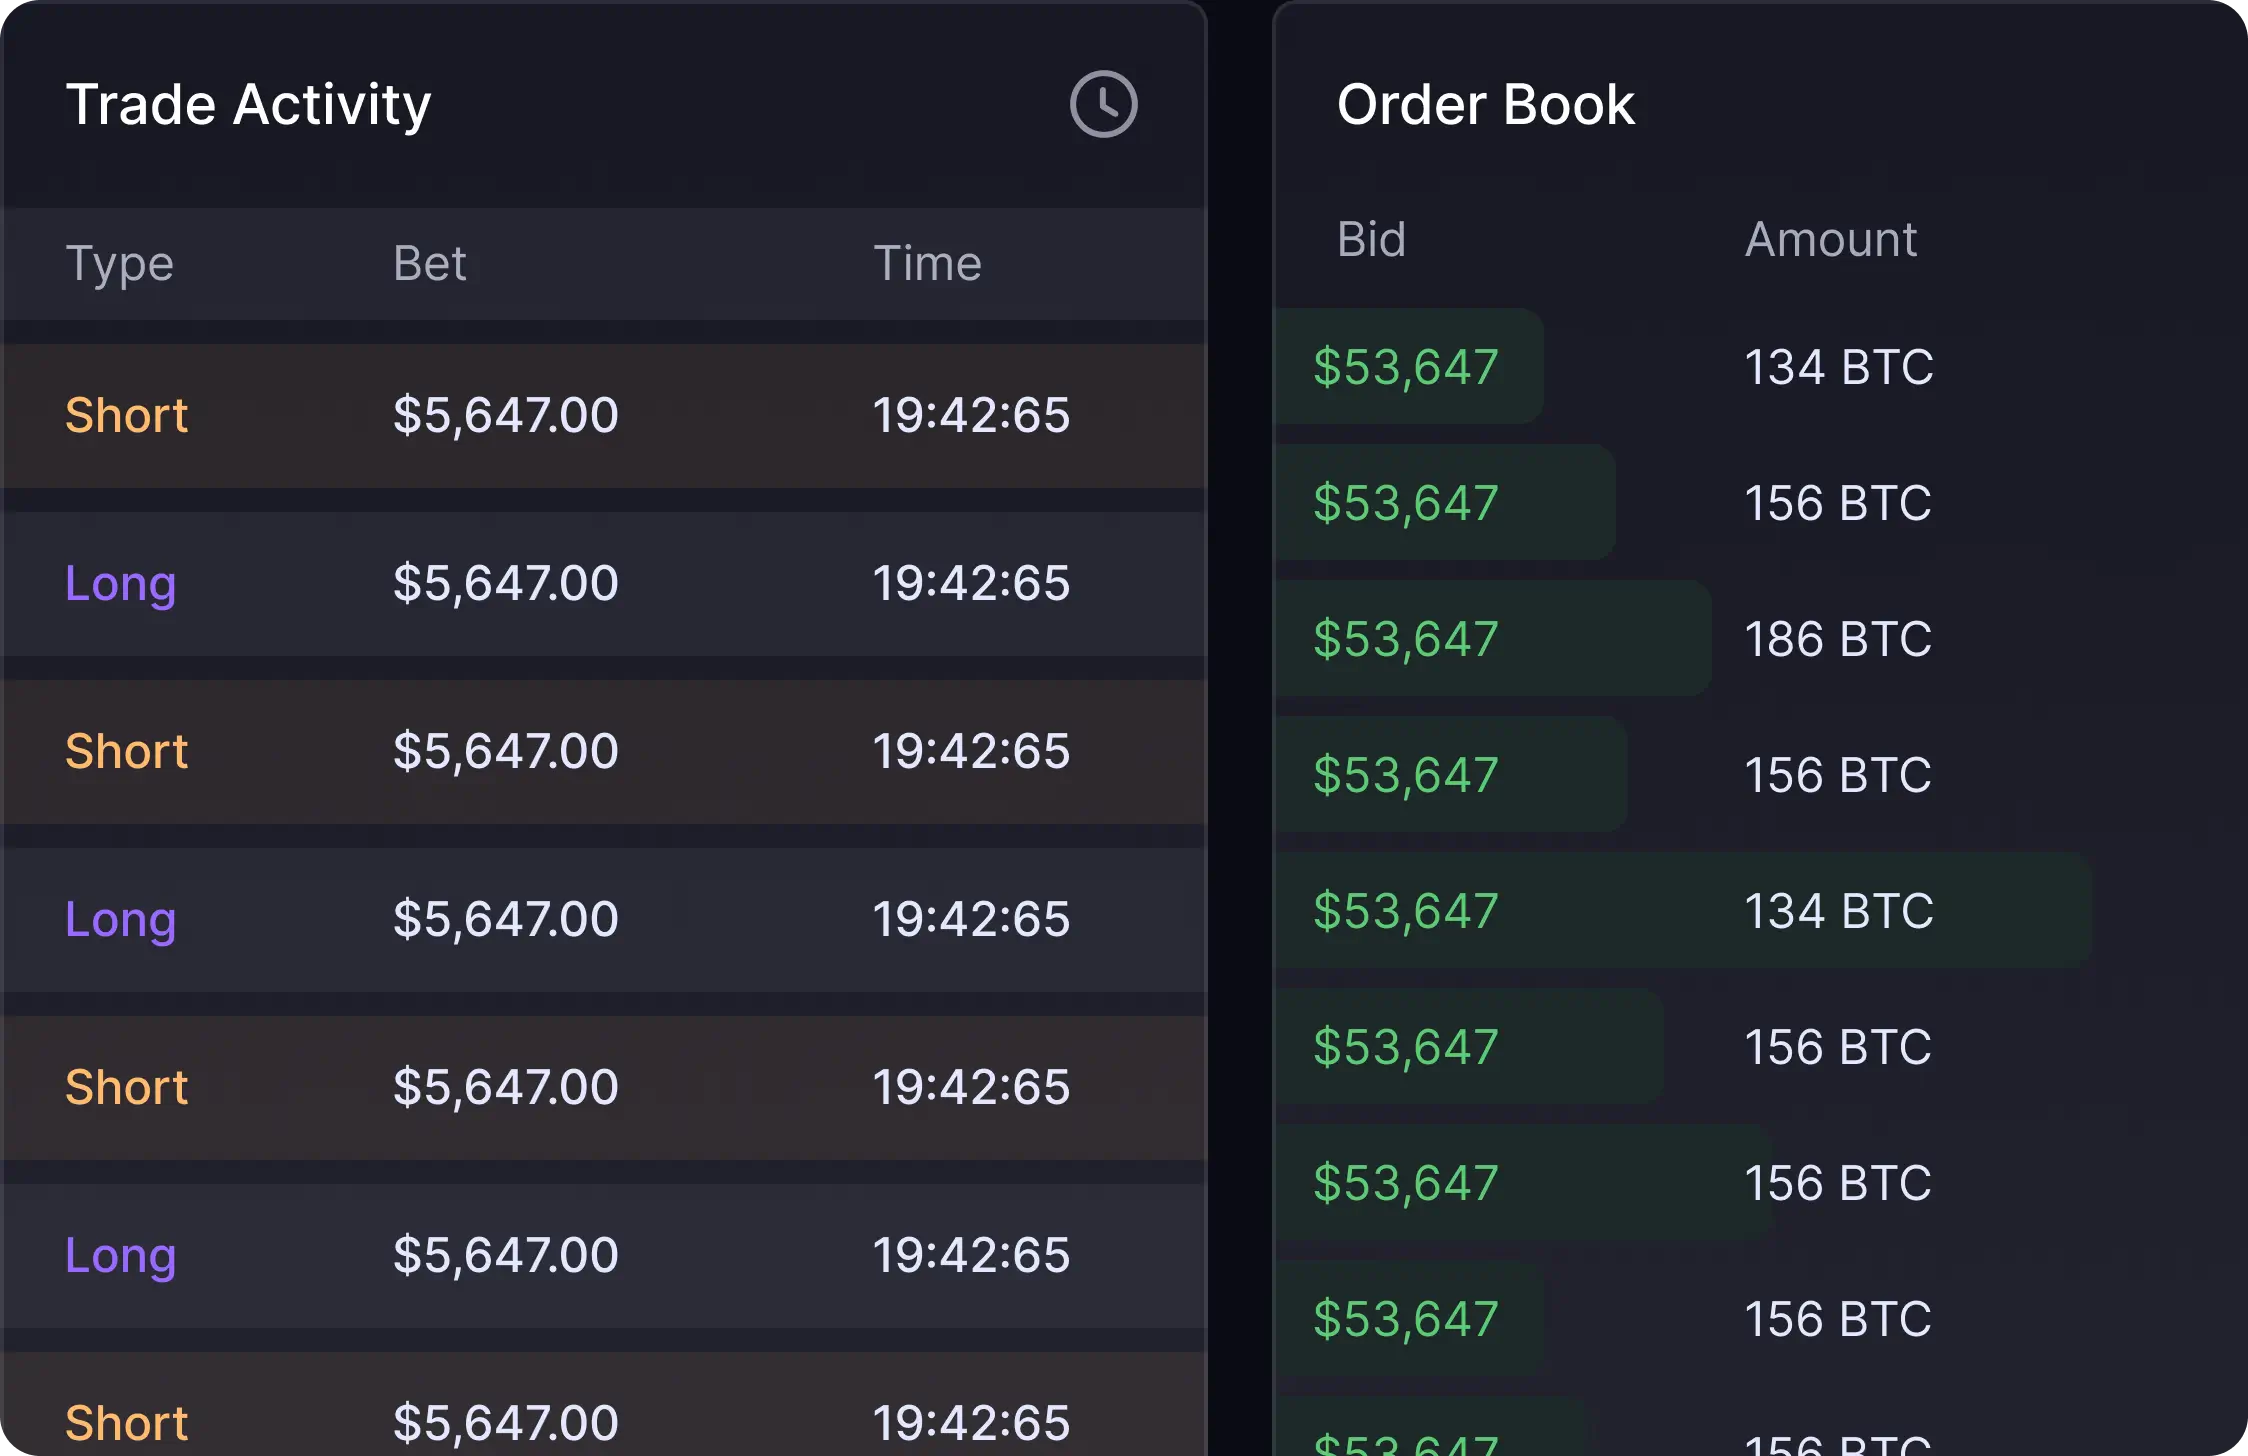Click the bid price beside 186 BTC
This screenshot has height=1456, width=2248.
1405,639
